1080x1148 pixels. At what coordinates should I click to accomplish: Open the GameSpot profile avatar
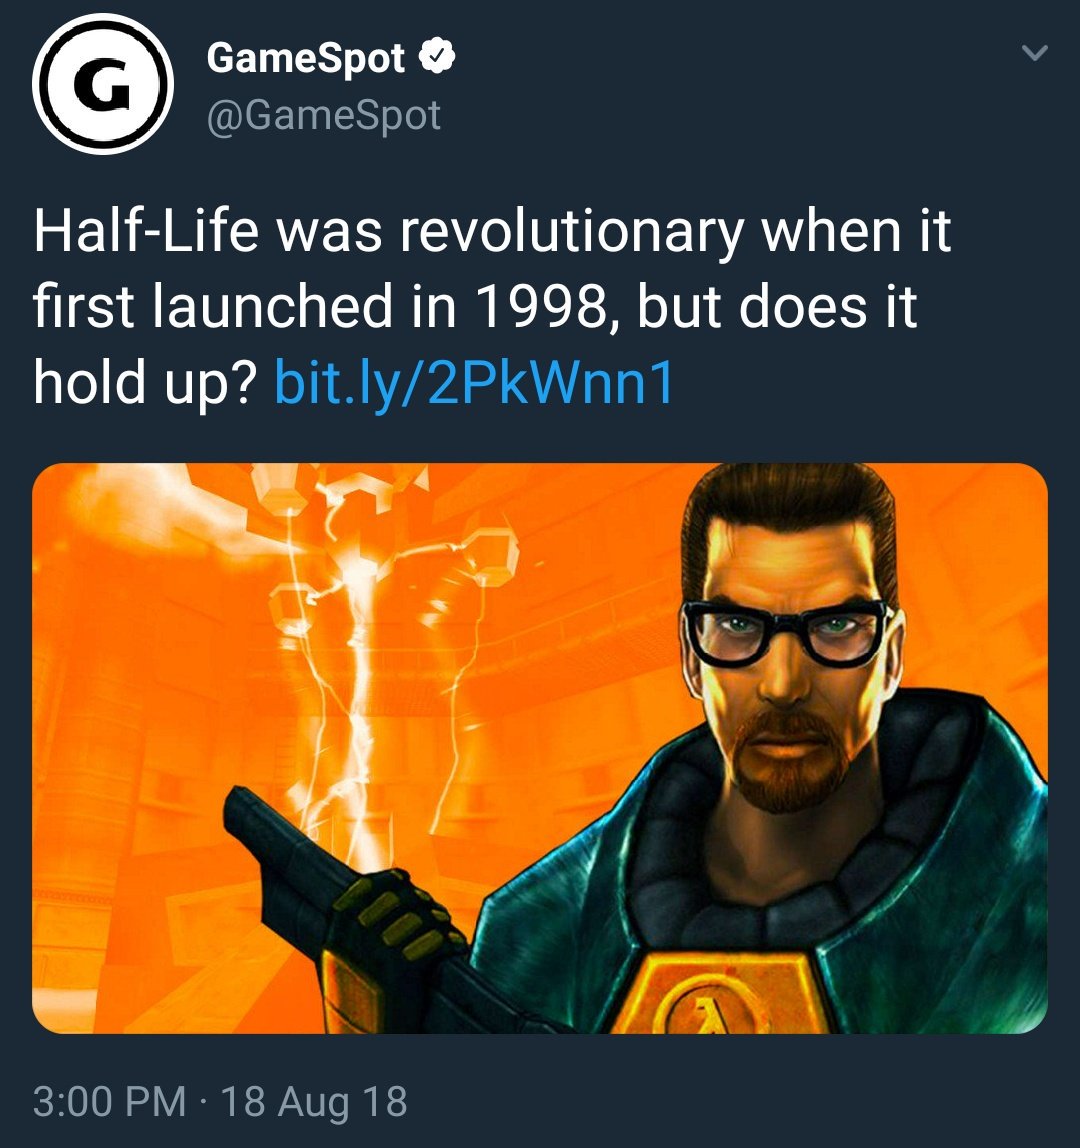click(103, 84)
